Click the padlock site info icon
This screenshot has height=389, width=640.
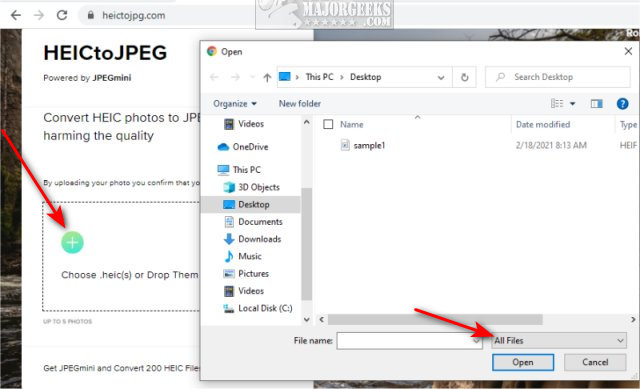pos(91,16)
